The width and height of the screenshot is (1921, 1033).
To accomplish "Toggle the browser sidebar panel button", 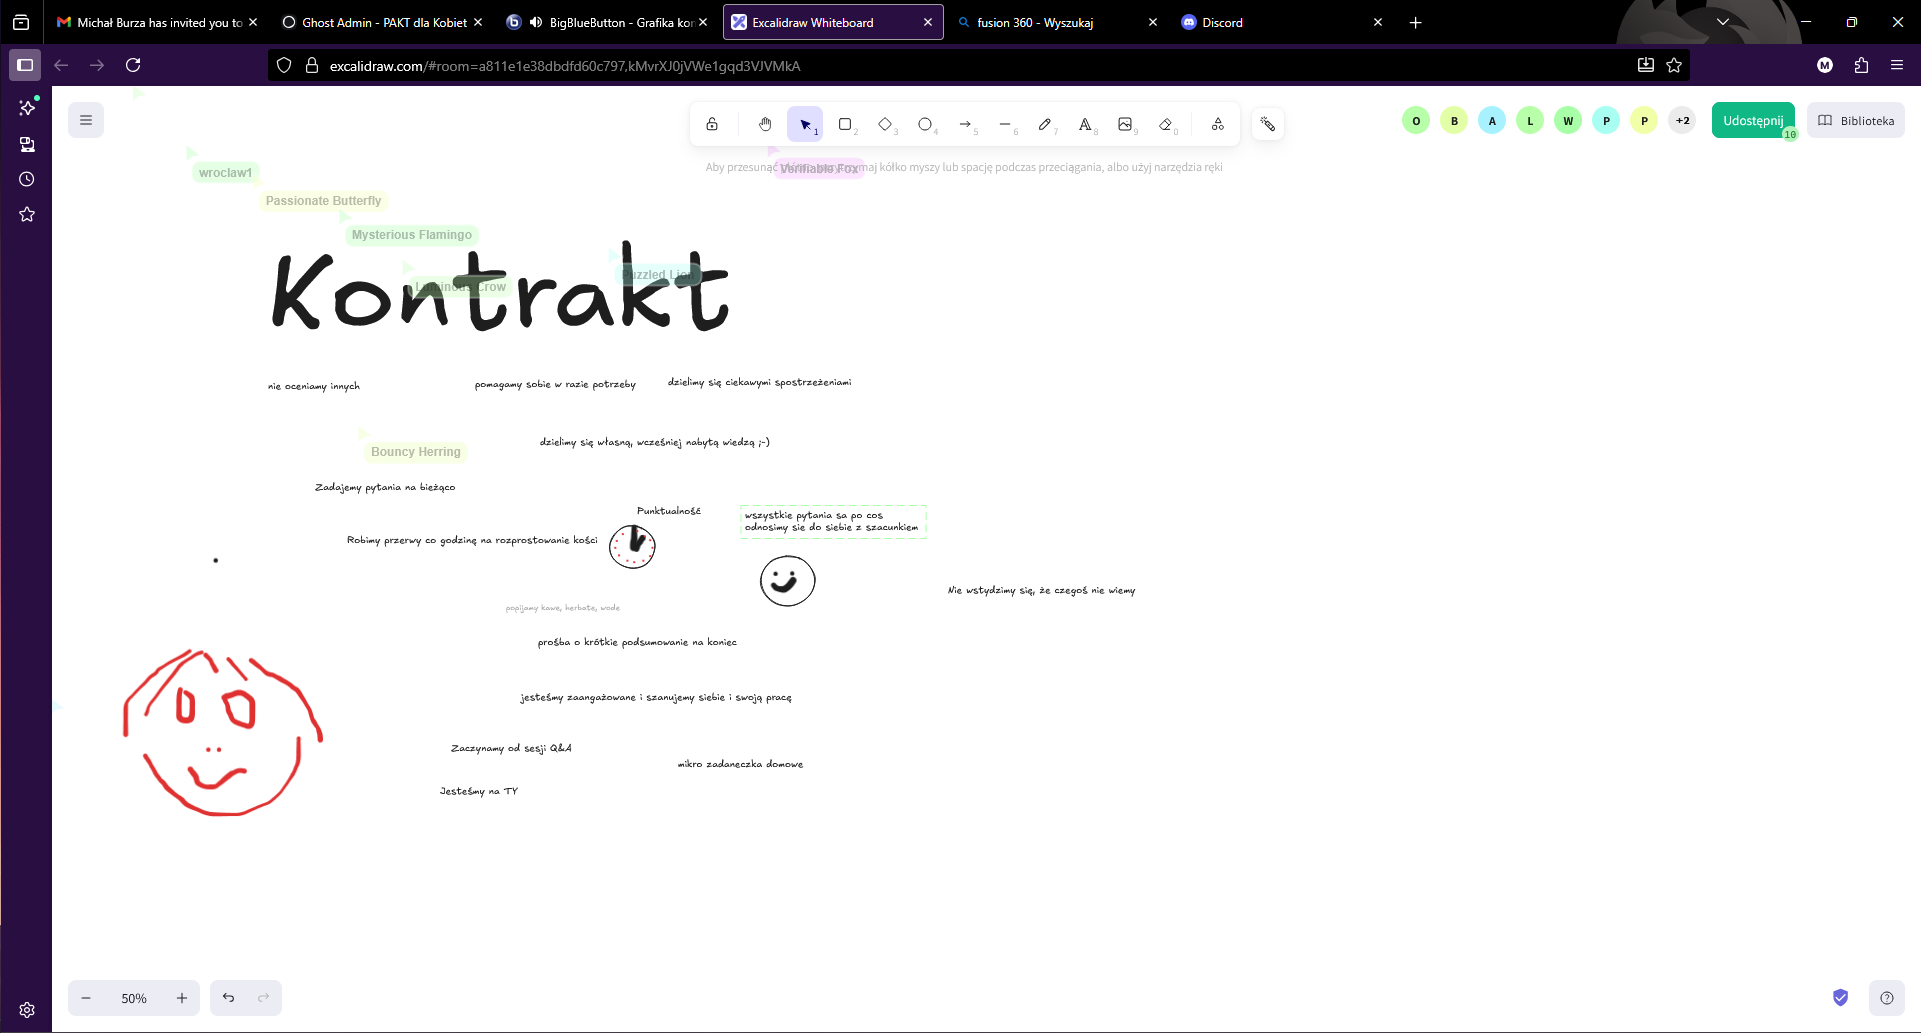I will click(25, 65).
